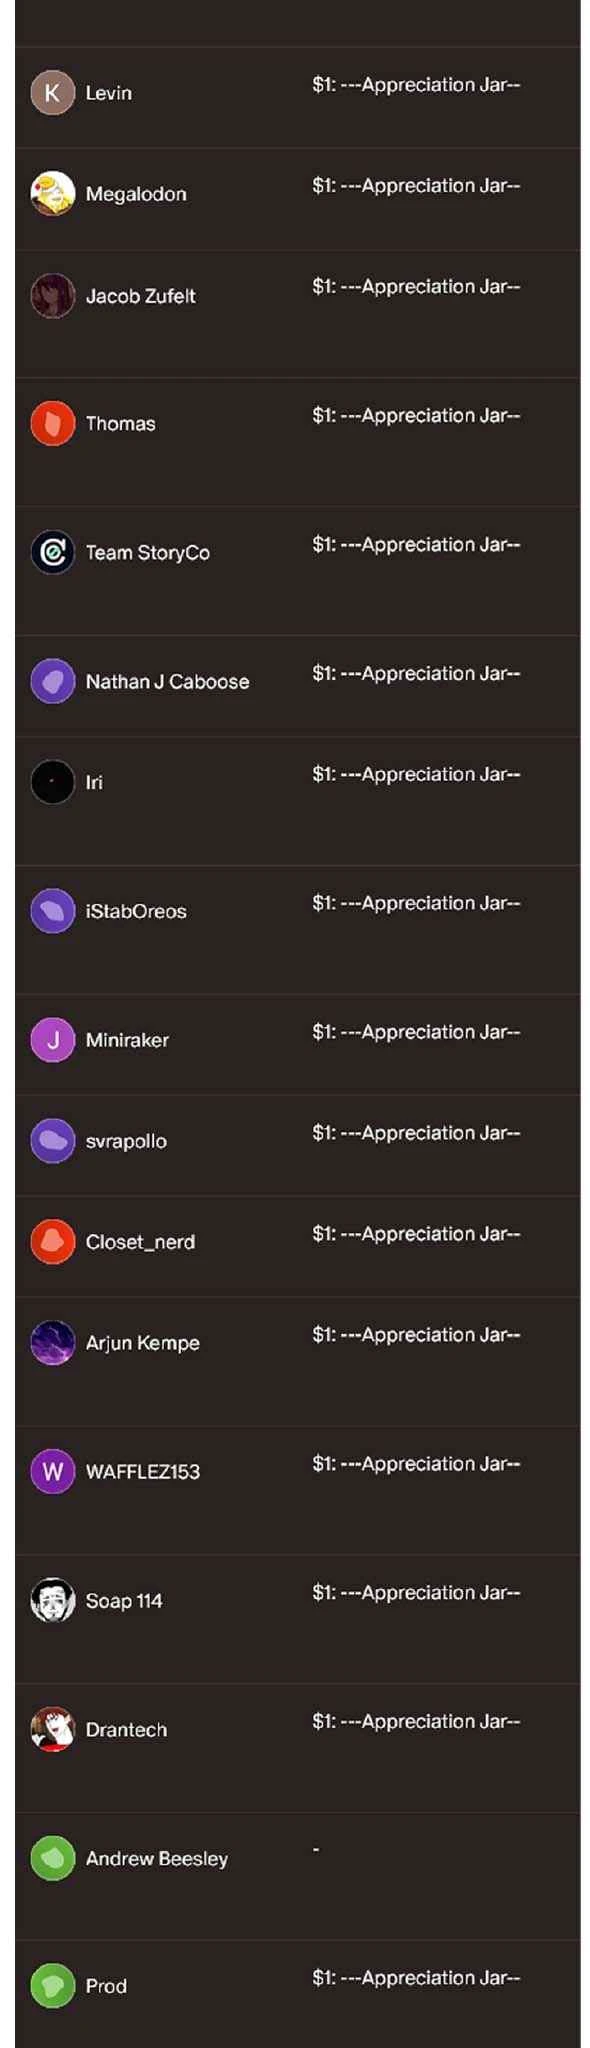The width and height of the screenshot is (590, 2048).
Task: Open Miniraker's J avatar
Action: pyautogui.click(x=53, y=1040)
